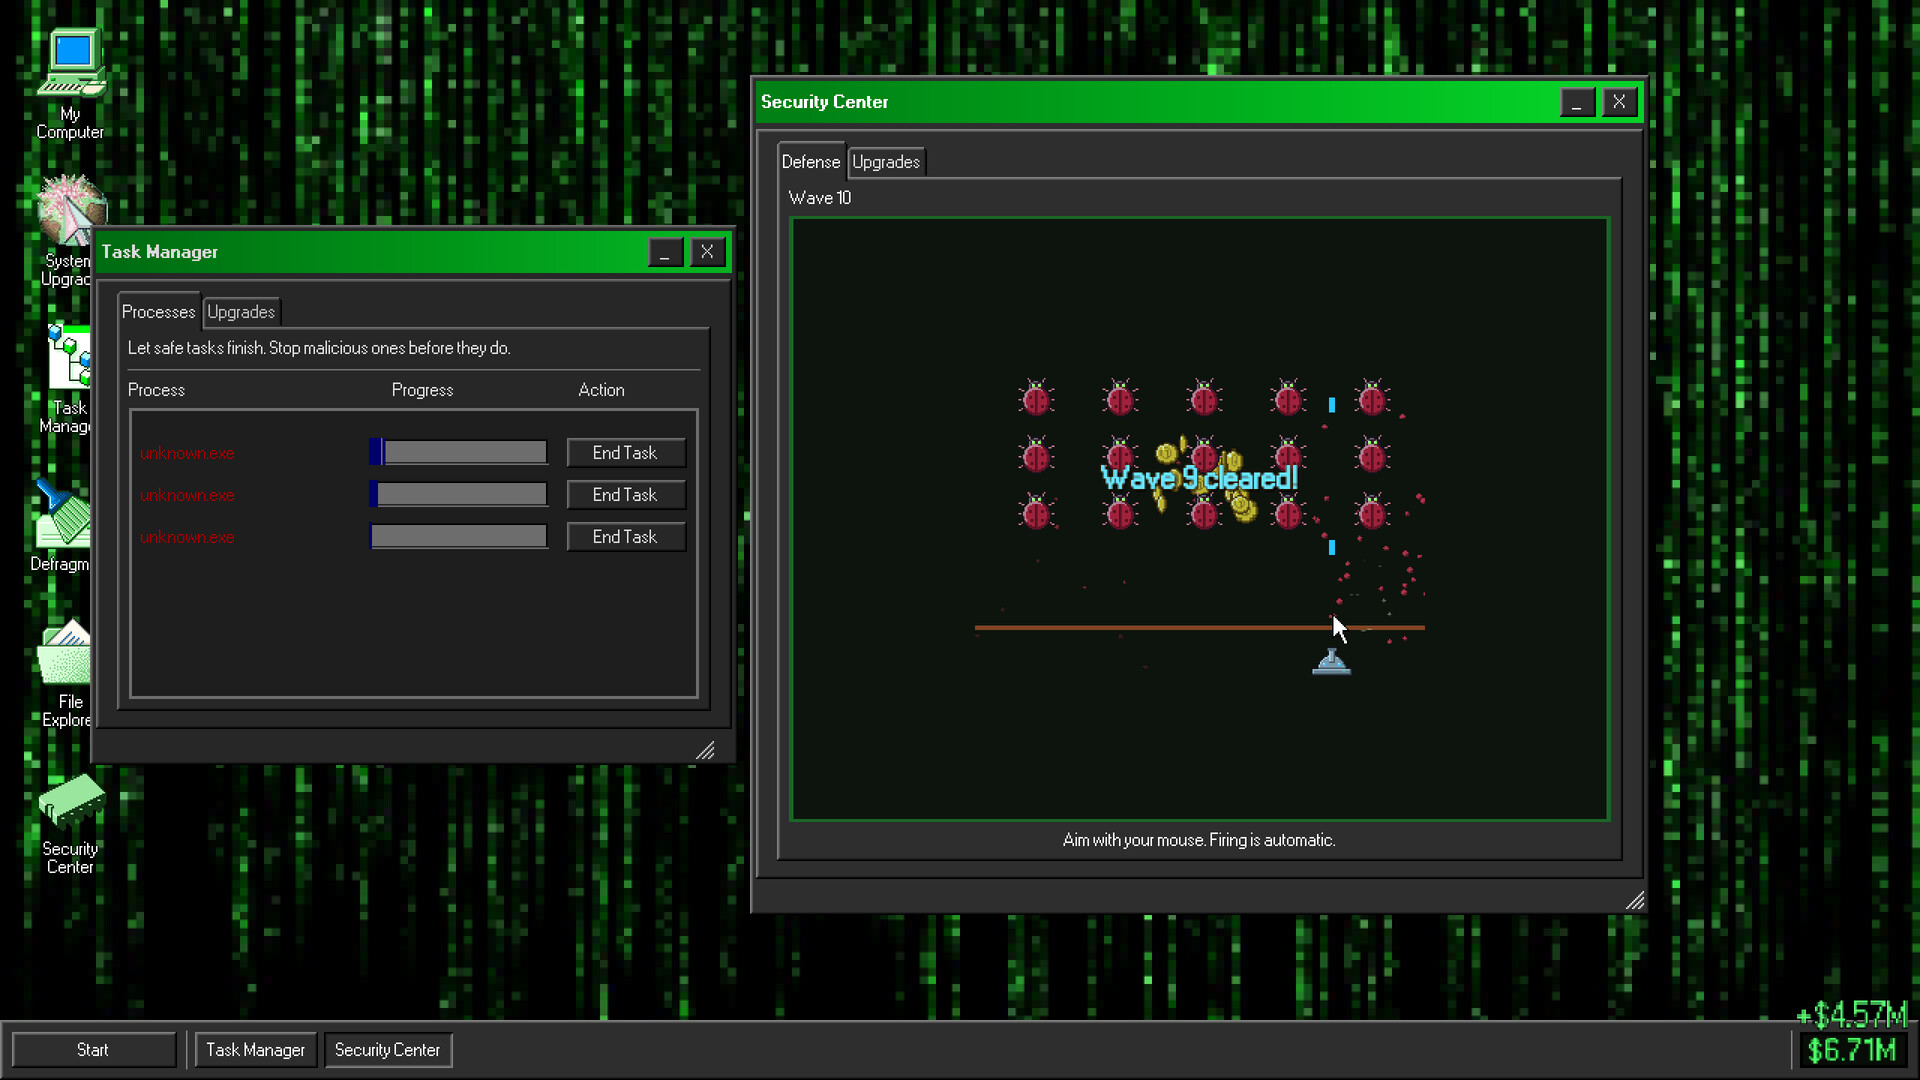Click the Start button on the taskbar

point(93,1050)
